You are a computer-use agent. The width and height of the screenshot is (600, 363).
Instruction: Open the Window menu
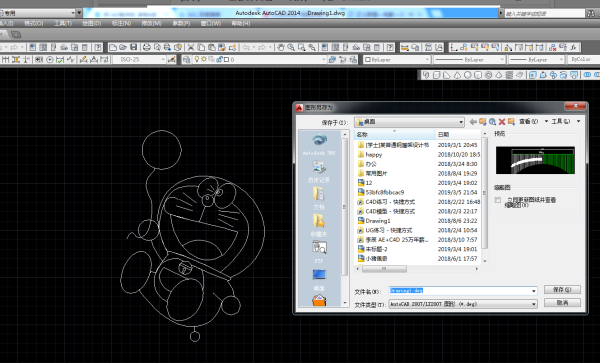210,23
